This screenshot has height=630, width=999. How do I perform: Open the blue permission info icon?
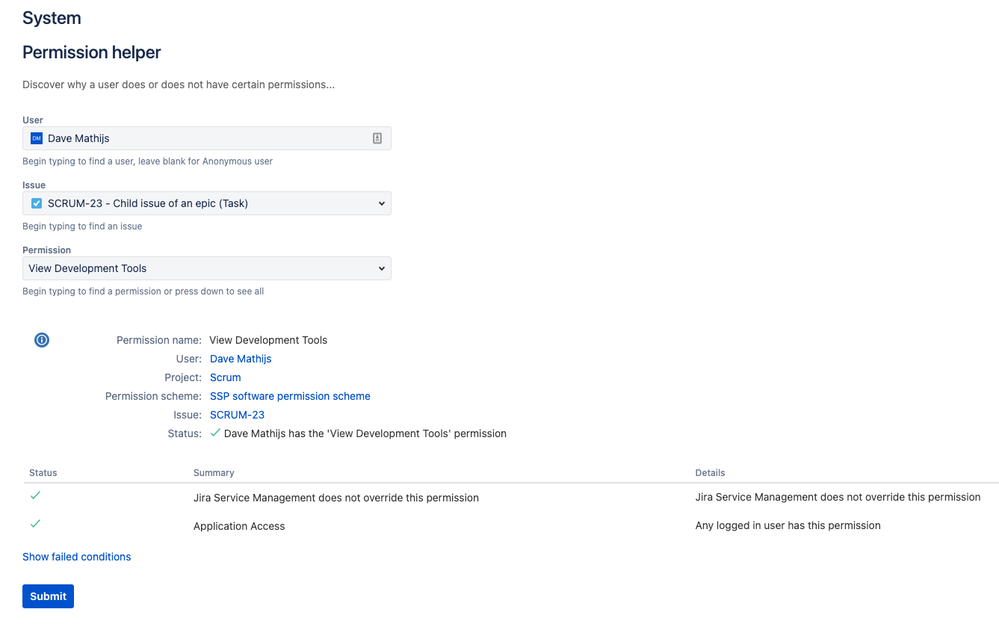pos(41,340)
